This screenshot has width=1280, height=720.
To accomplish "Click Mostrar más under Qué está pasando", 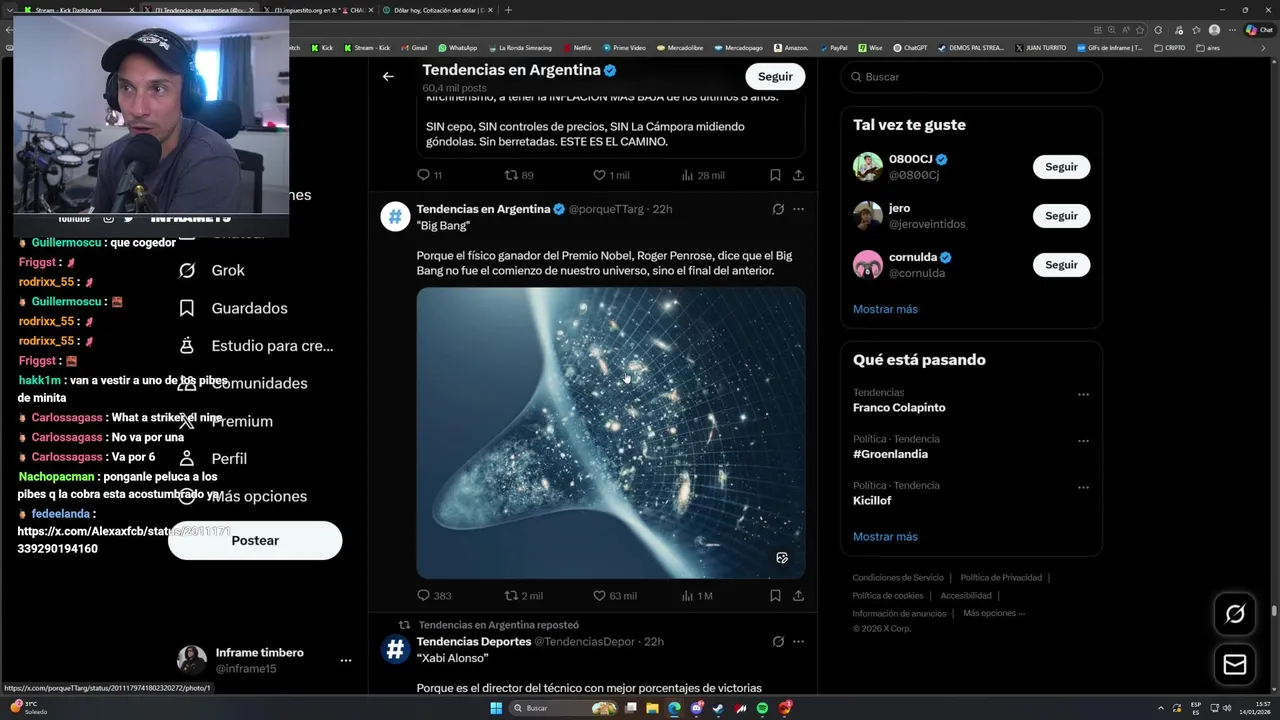I will [885, 537].
